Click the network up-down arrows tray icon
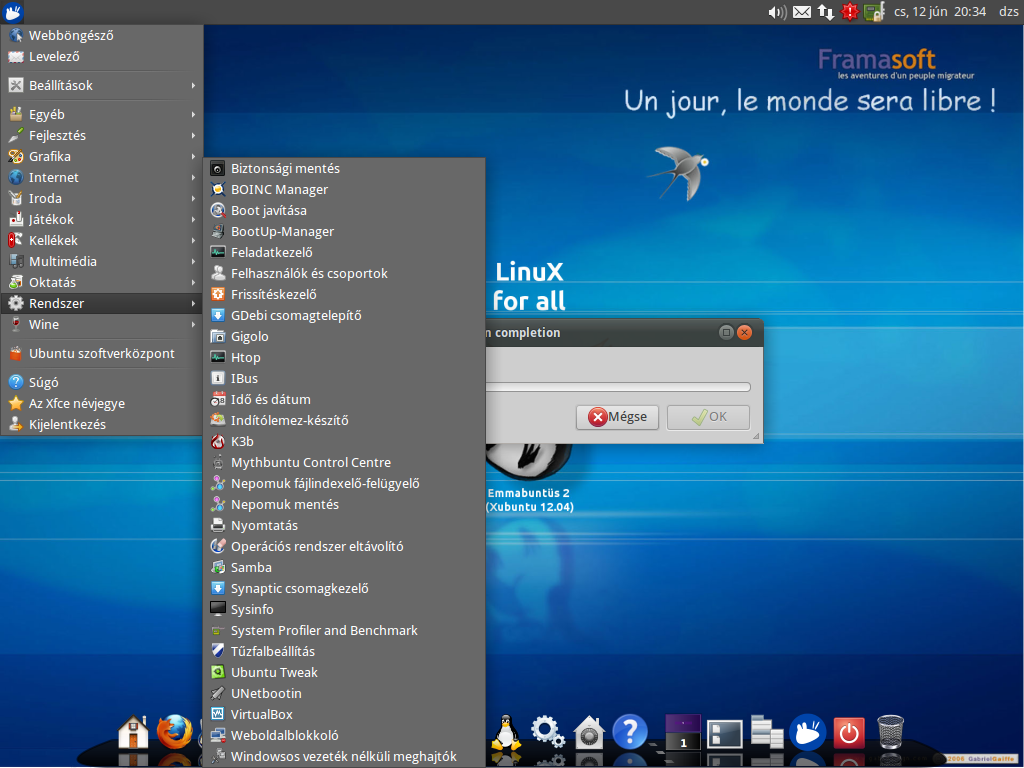This screenshot has width=1024, height=768. click(x=826, y=12)
